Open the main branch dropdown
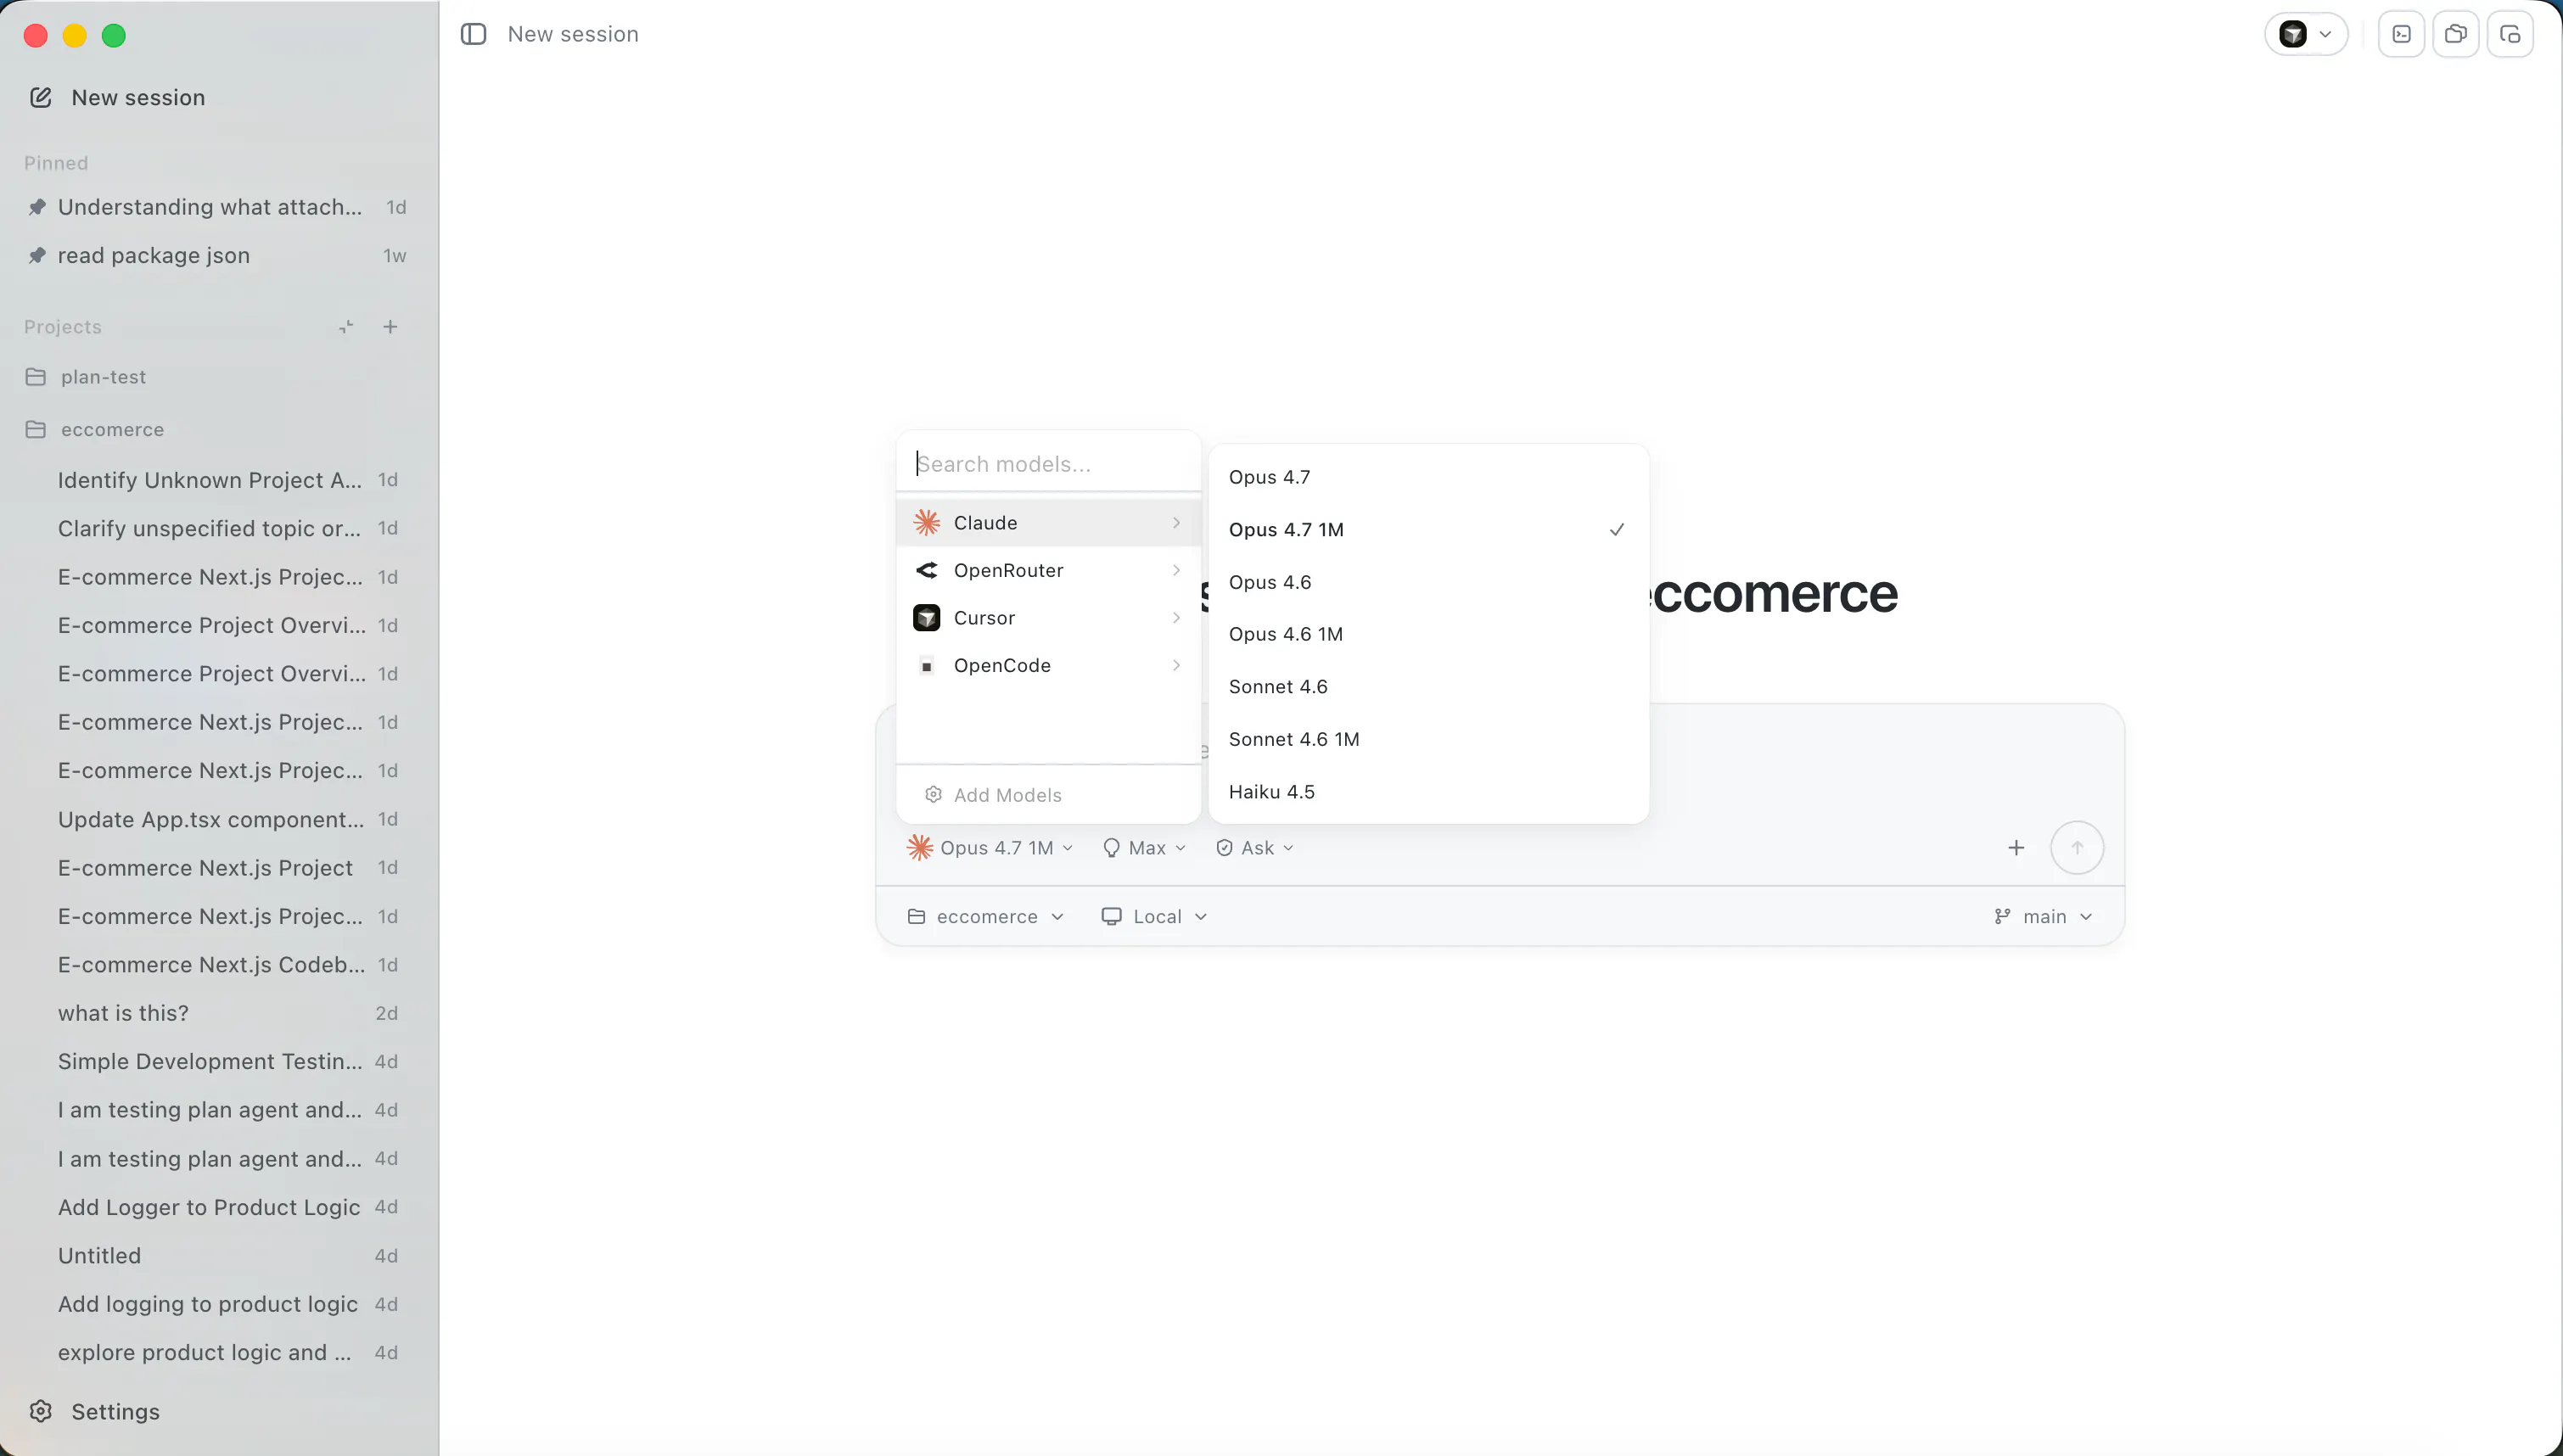The width and height of the screenshot is (2563, 1456). 2043,917
